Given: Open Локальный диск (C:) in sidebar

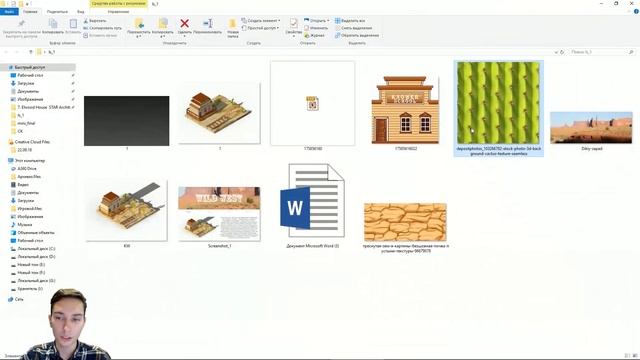Looking at the screenshot, I should click(36, 249).
